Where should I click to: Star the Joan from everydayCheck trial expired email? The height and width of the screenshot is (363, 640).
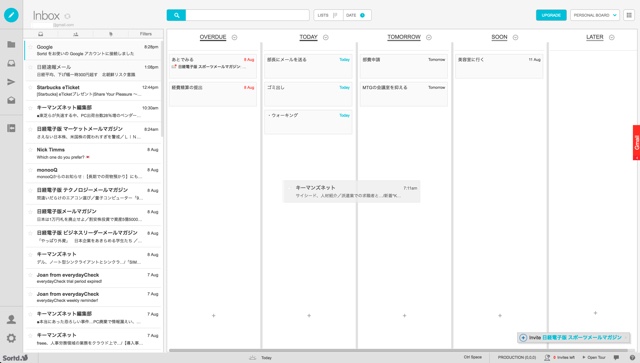pos(30,275)
